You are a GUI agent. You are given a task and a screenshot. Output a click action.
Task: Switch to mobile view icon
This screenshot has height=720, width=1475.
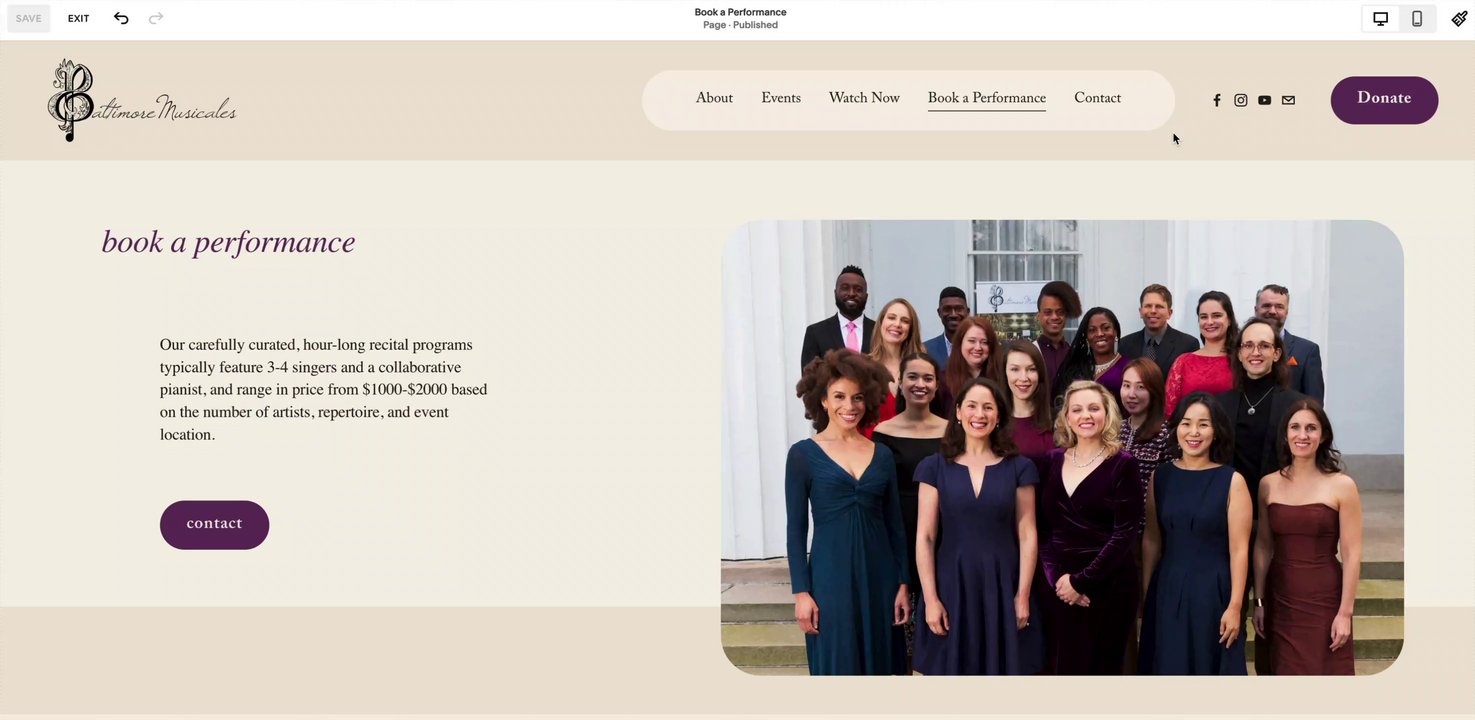[1417, 18]
